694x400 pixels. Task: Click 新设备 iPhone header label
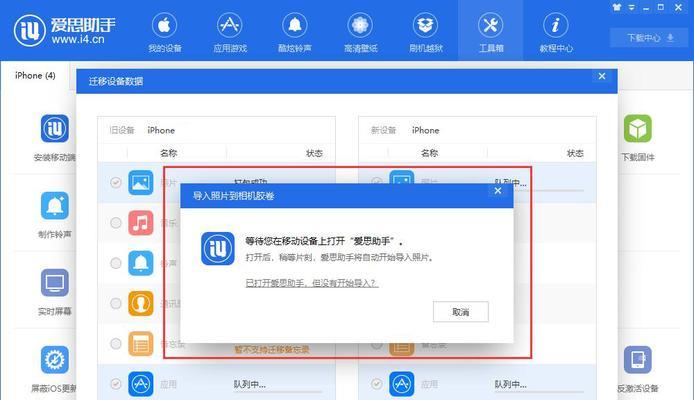(x=405, y=130)
